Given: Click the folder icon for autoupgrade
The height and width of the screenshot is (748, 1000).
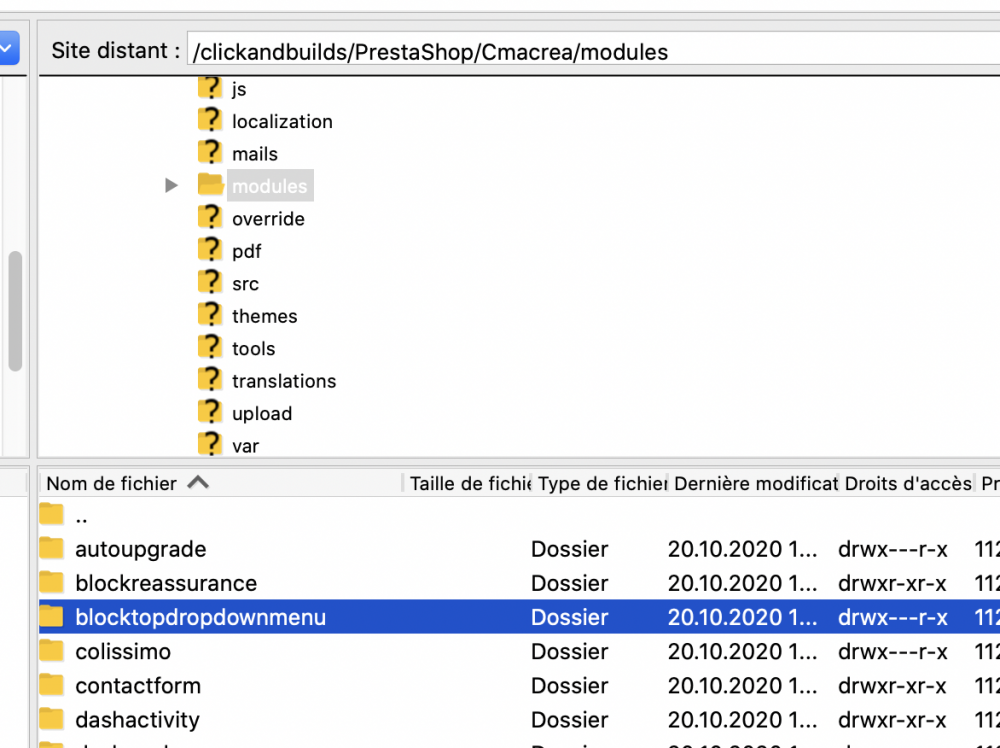Looking at the screenshot, I should (52, 549).
